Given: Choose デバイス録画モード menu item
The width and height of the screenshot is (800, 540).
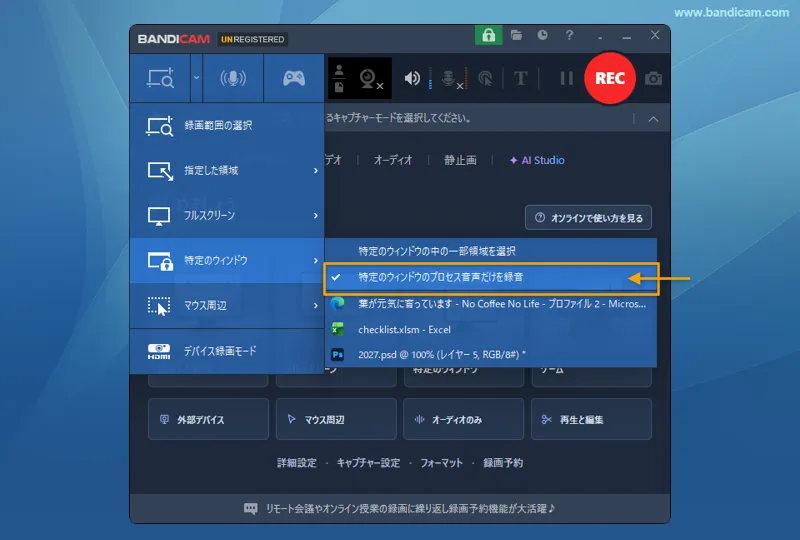Looking at the screenshot, I should [227, 351].
